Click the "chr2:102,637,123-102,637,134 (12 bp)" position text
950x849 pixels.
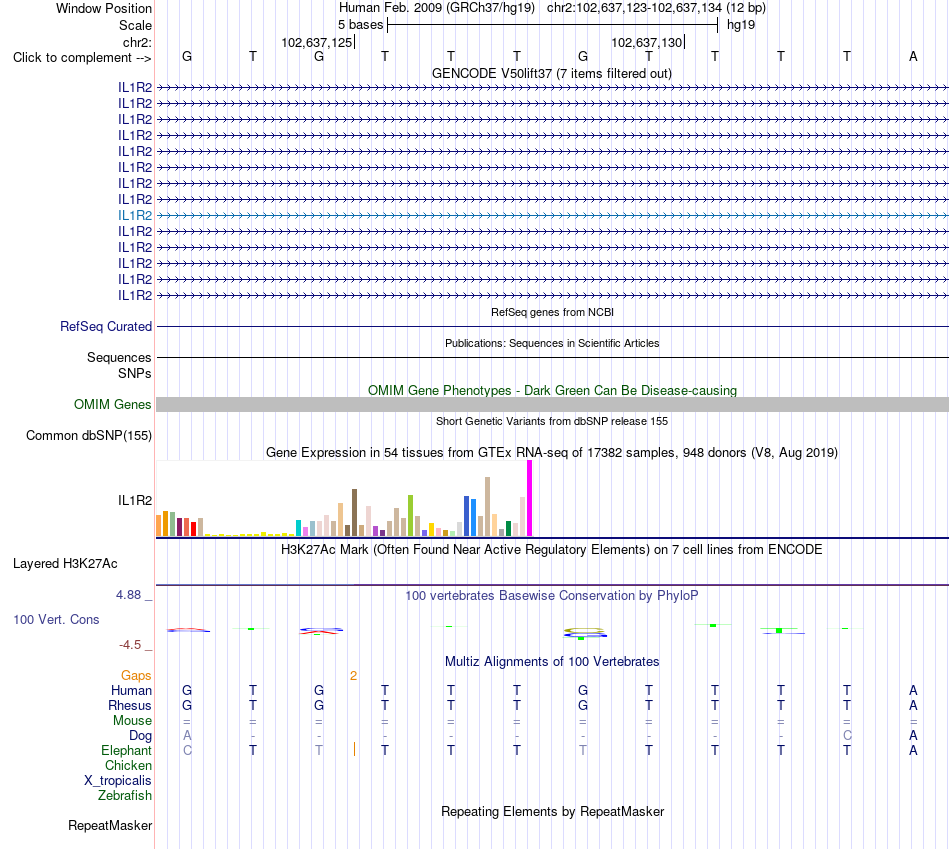656,8
